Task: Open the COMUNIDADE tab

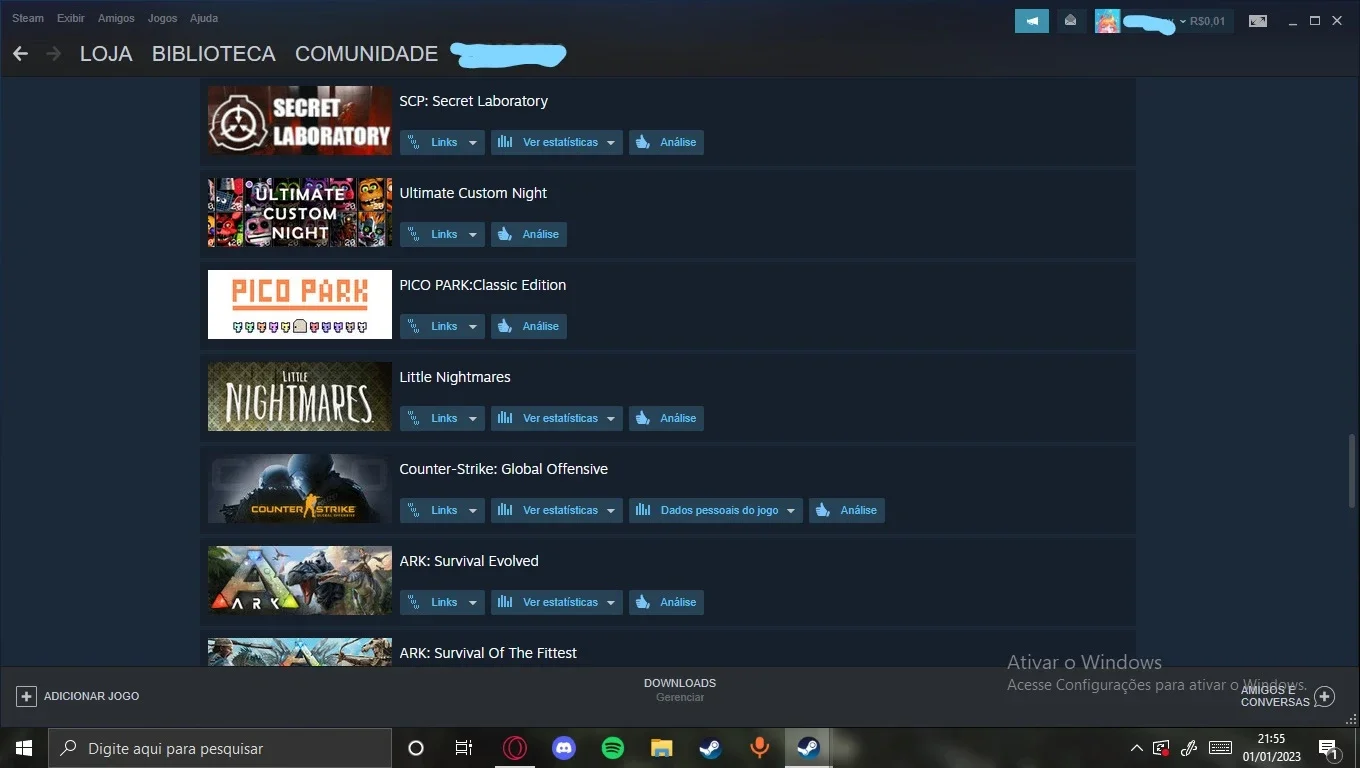Action: (367, 54)
